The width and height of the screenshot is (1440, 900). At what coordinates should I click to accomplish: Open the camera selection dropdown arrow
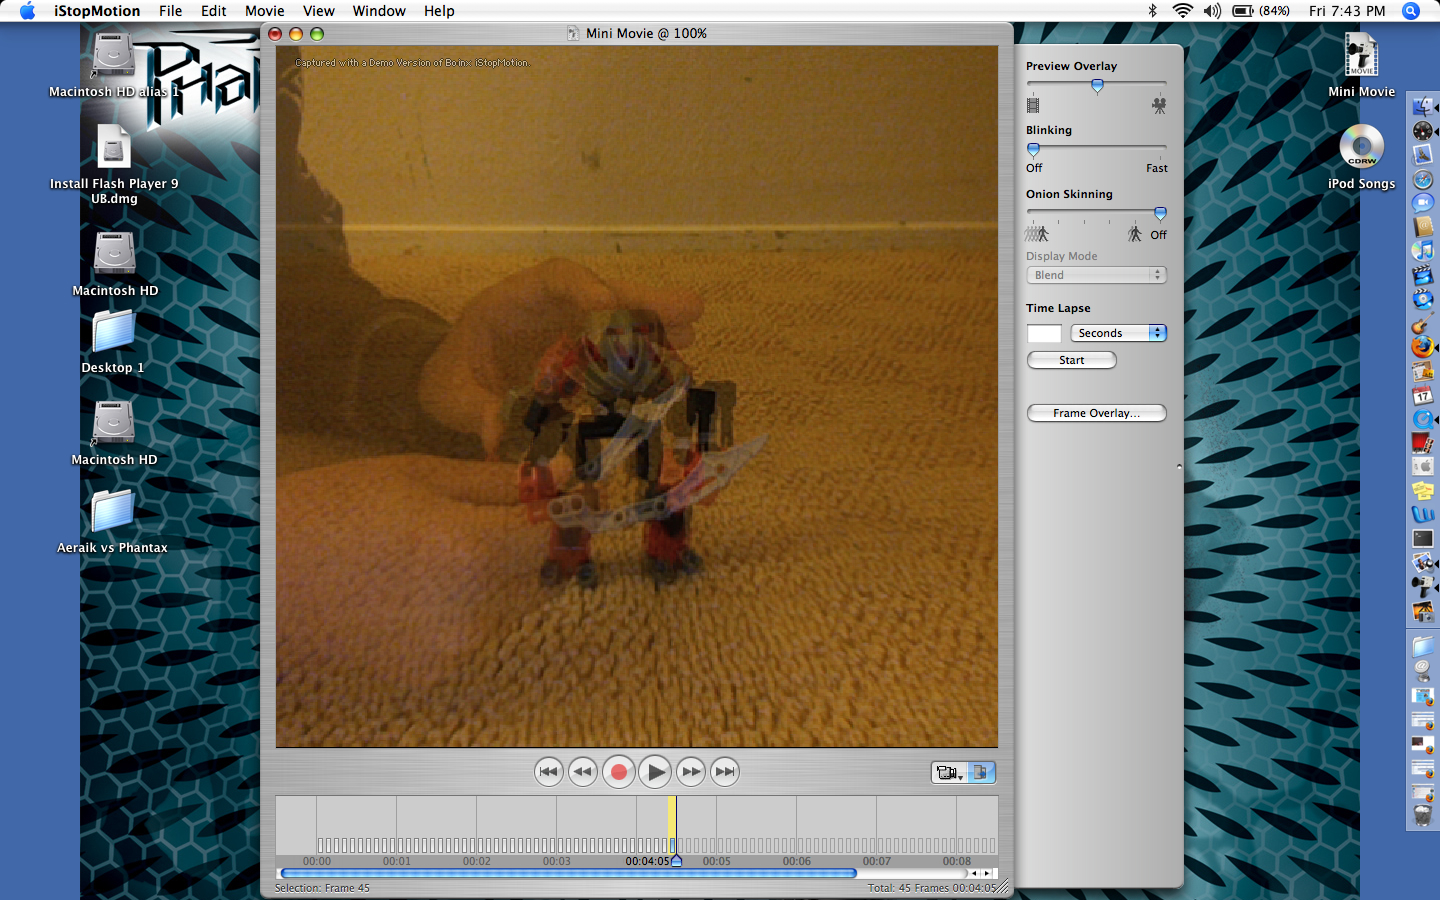(960, 778)
